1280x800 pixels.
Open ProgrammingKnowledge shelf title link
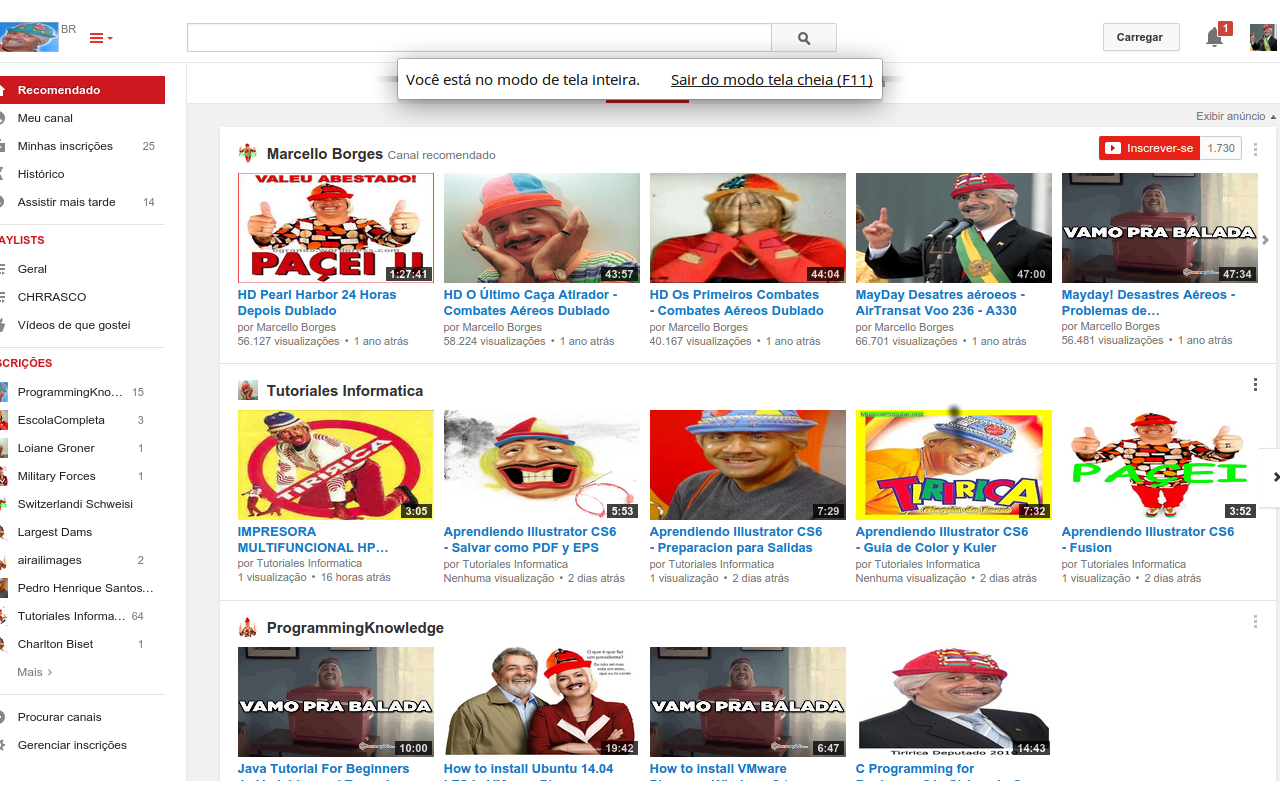[355, 628]
